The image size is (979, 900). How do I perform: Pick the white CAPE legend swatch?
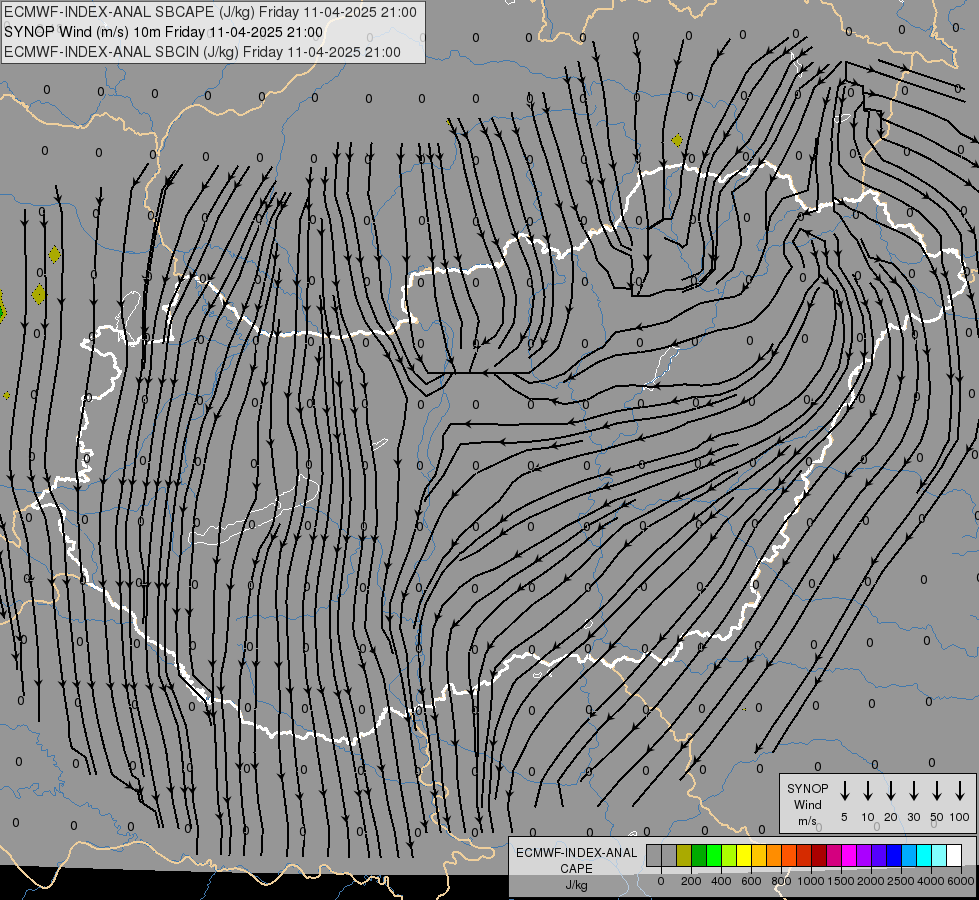(x=954, y=855)
